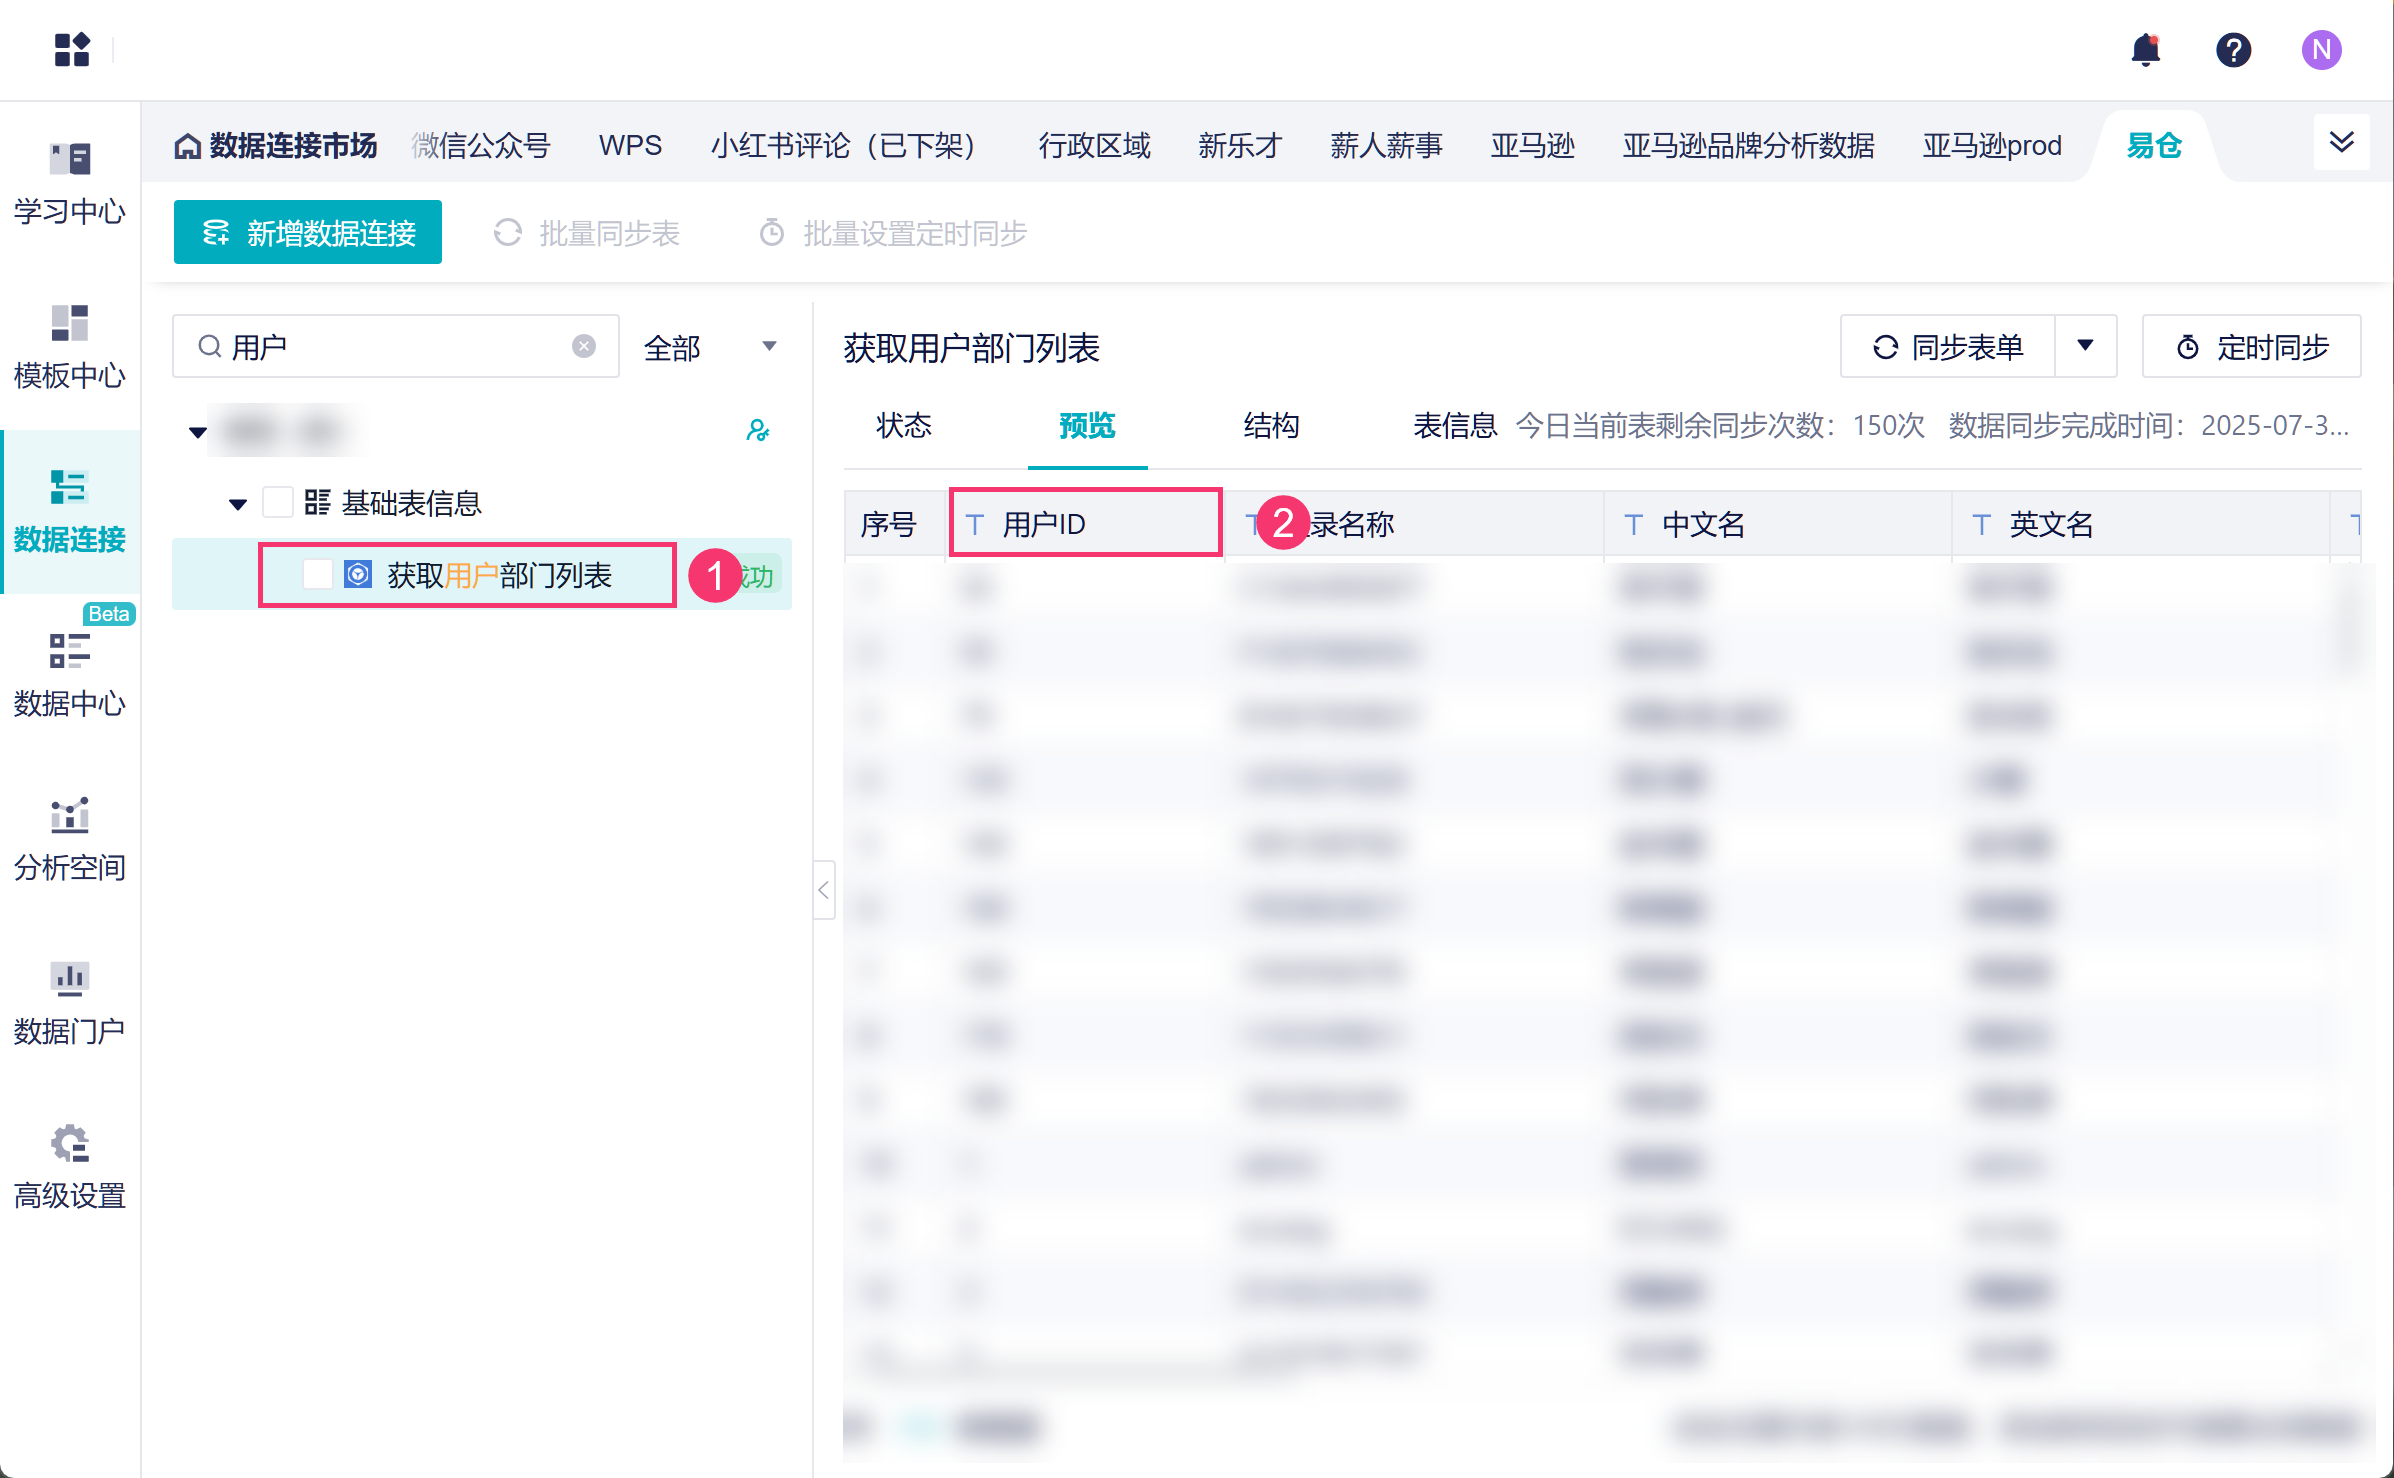Collapse the 基础表信息 tree node
Viewport: 2394px width, 1478px height.
(x=238, y=504)
